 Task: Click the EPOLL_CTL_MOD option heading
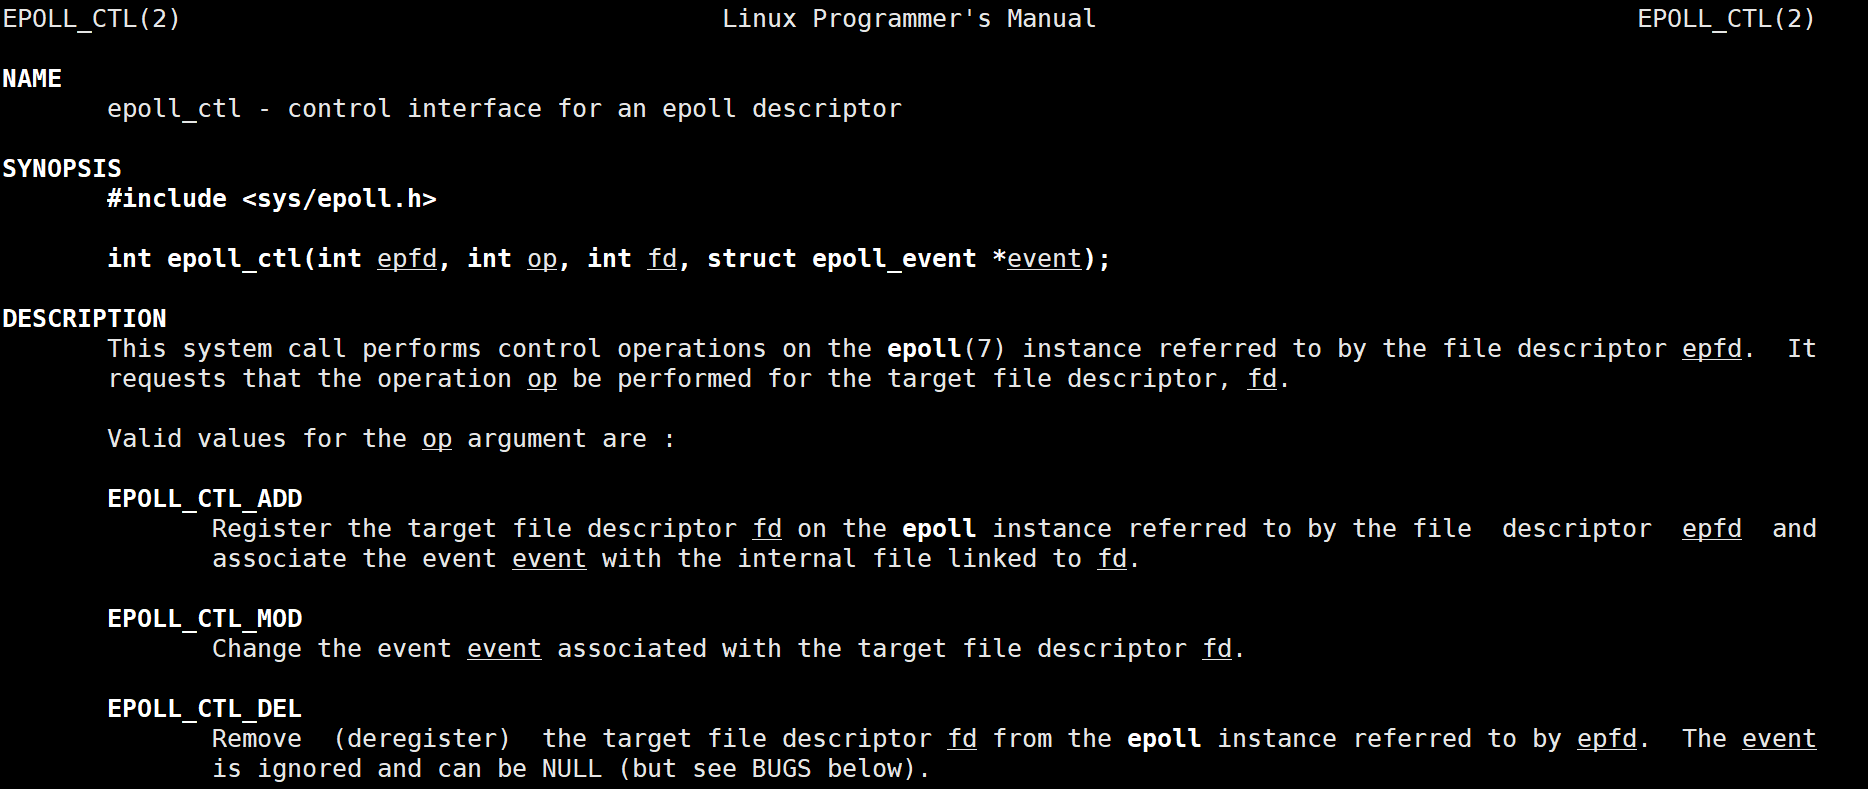tap(205, 619)
